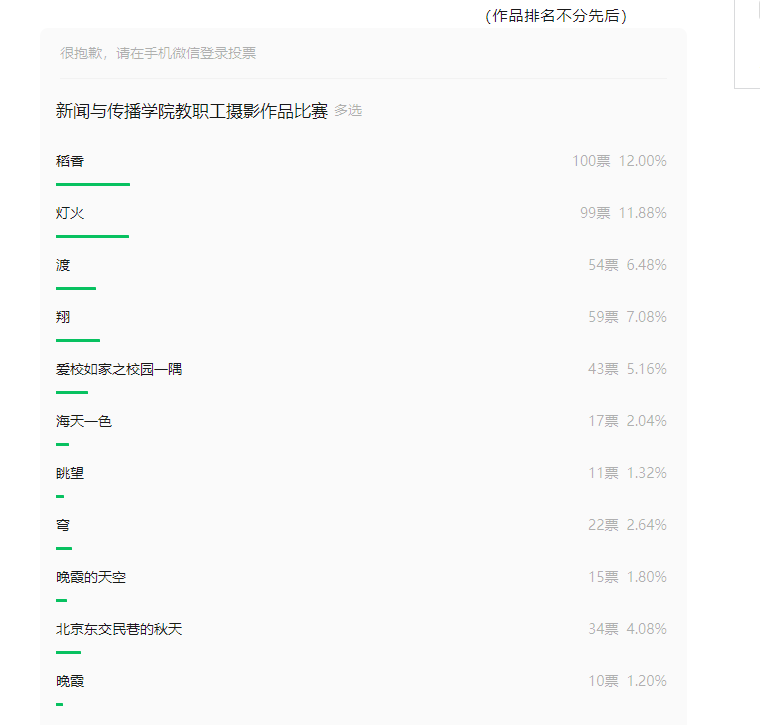Click the 99票 11.88% vote count
The height and width of the screenshot is (725, 760).
pyautogui.click(x=623, y=213)
